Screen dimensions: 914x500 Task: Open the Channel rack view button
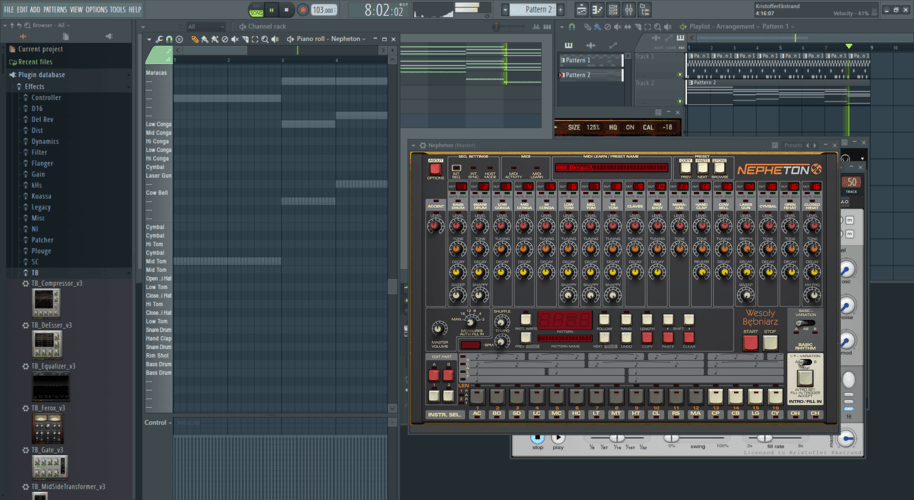coord(613,10)
